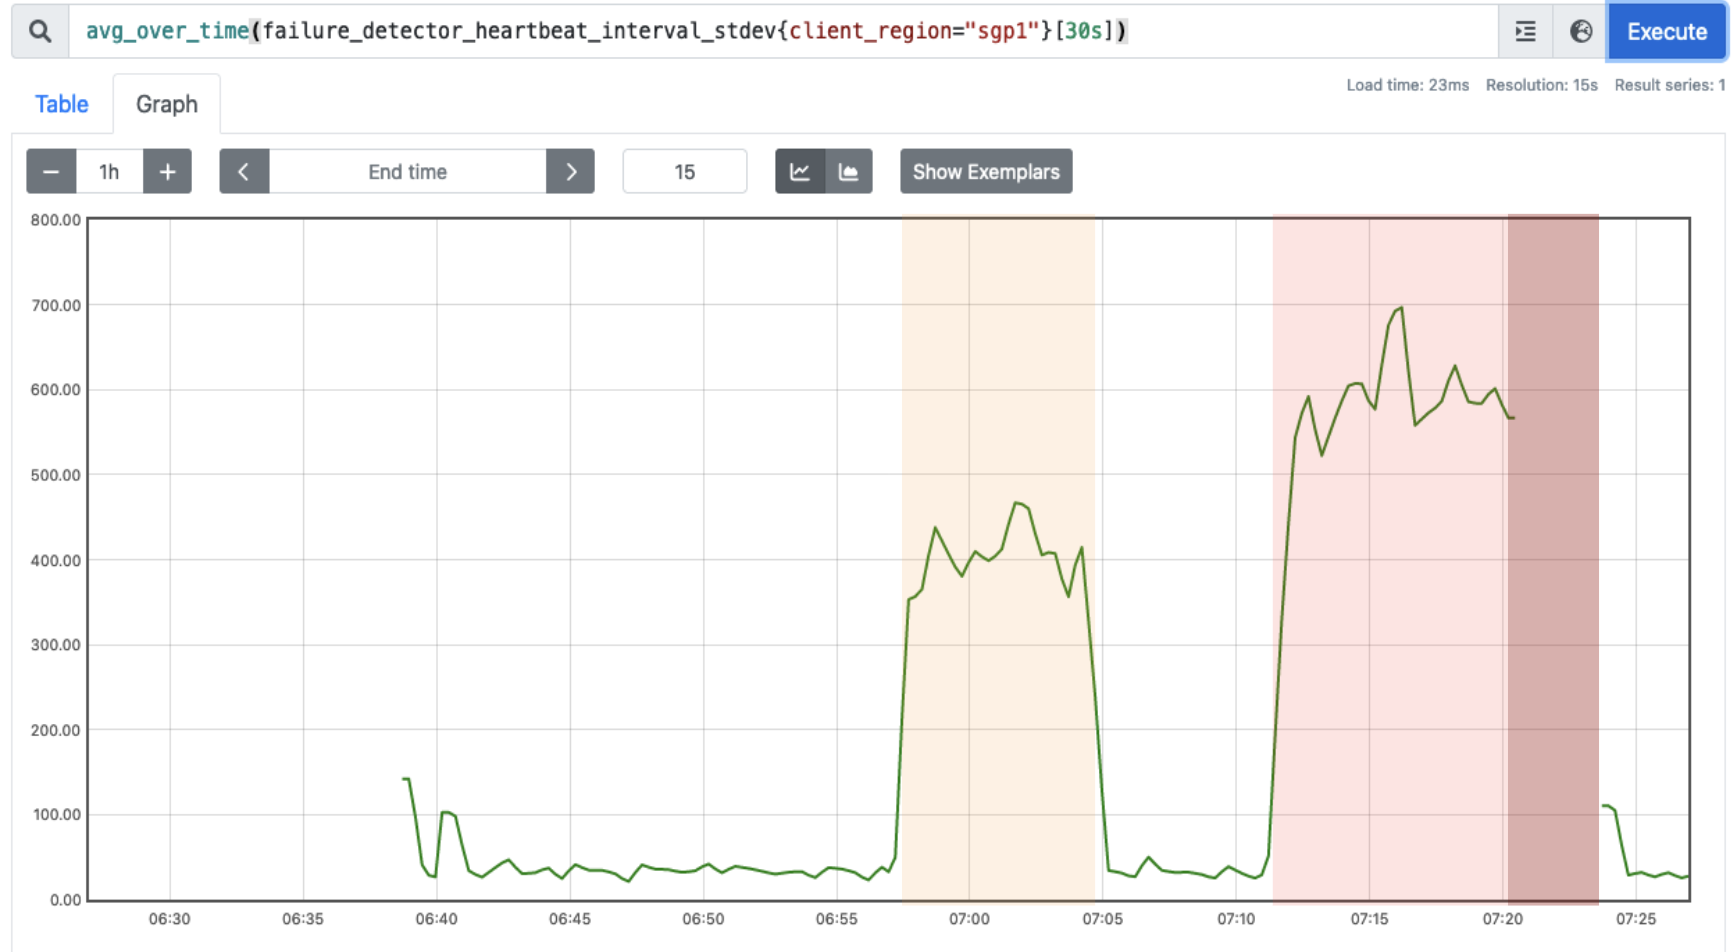Click the green line peak near 07:15
The height and width of the screenshot is (952, 1736).
pyautogui.click(x=1400, y=308)
